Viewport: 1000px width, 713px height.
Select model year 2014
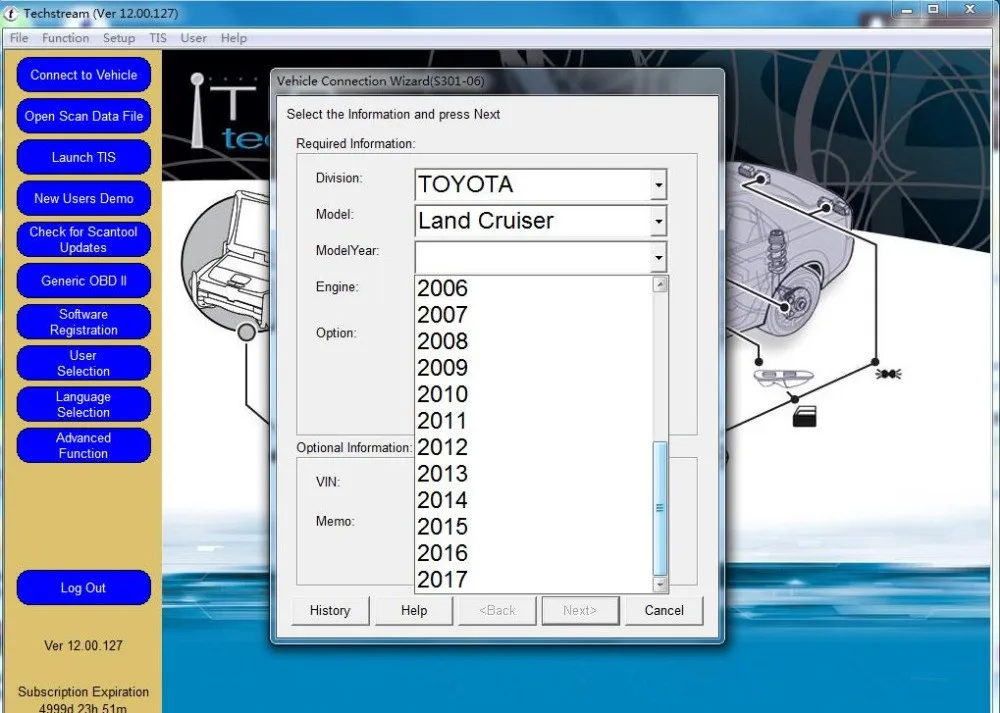[534, 500]
